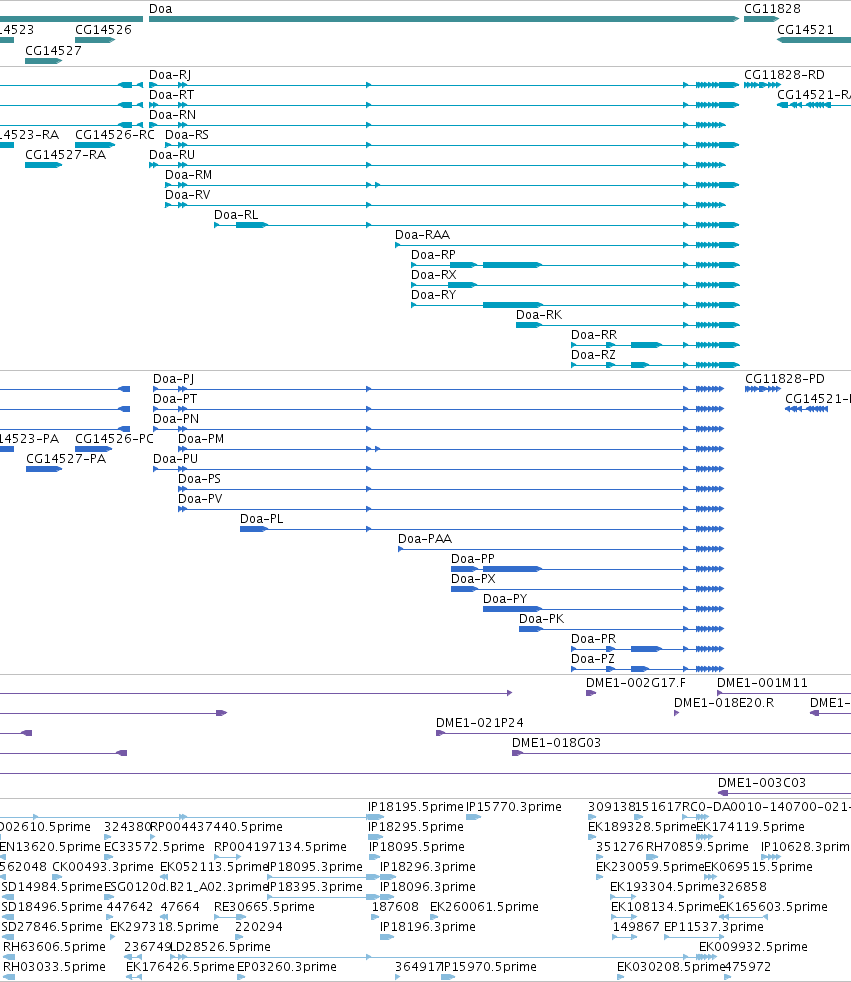The width and height of the screenshot is (851, 982).
Task: Open the EK189328.5prime EST
Action: (642, 827)
